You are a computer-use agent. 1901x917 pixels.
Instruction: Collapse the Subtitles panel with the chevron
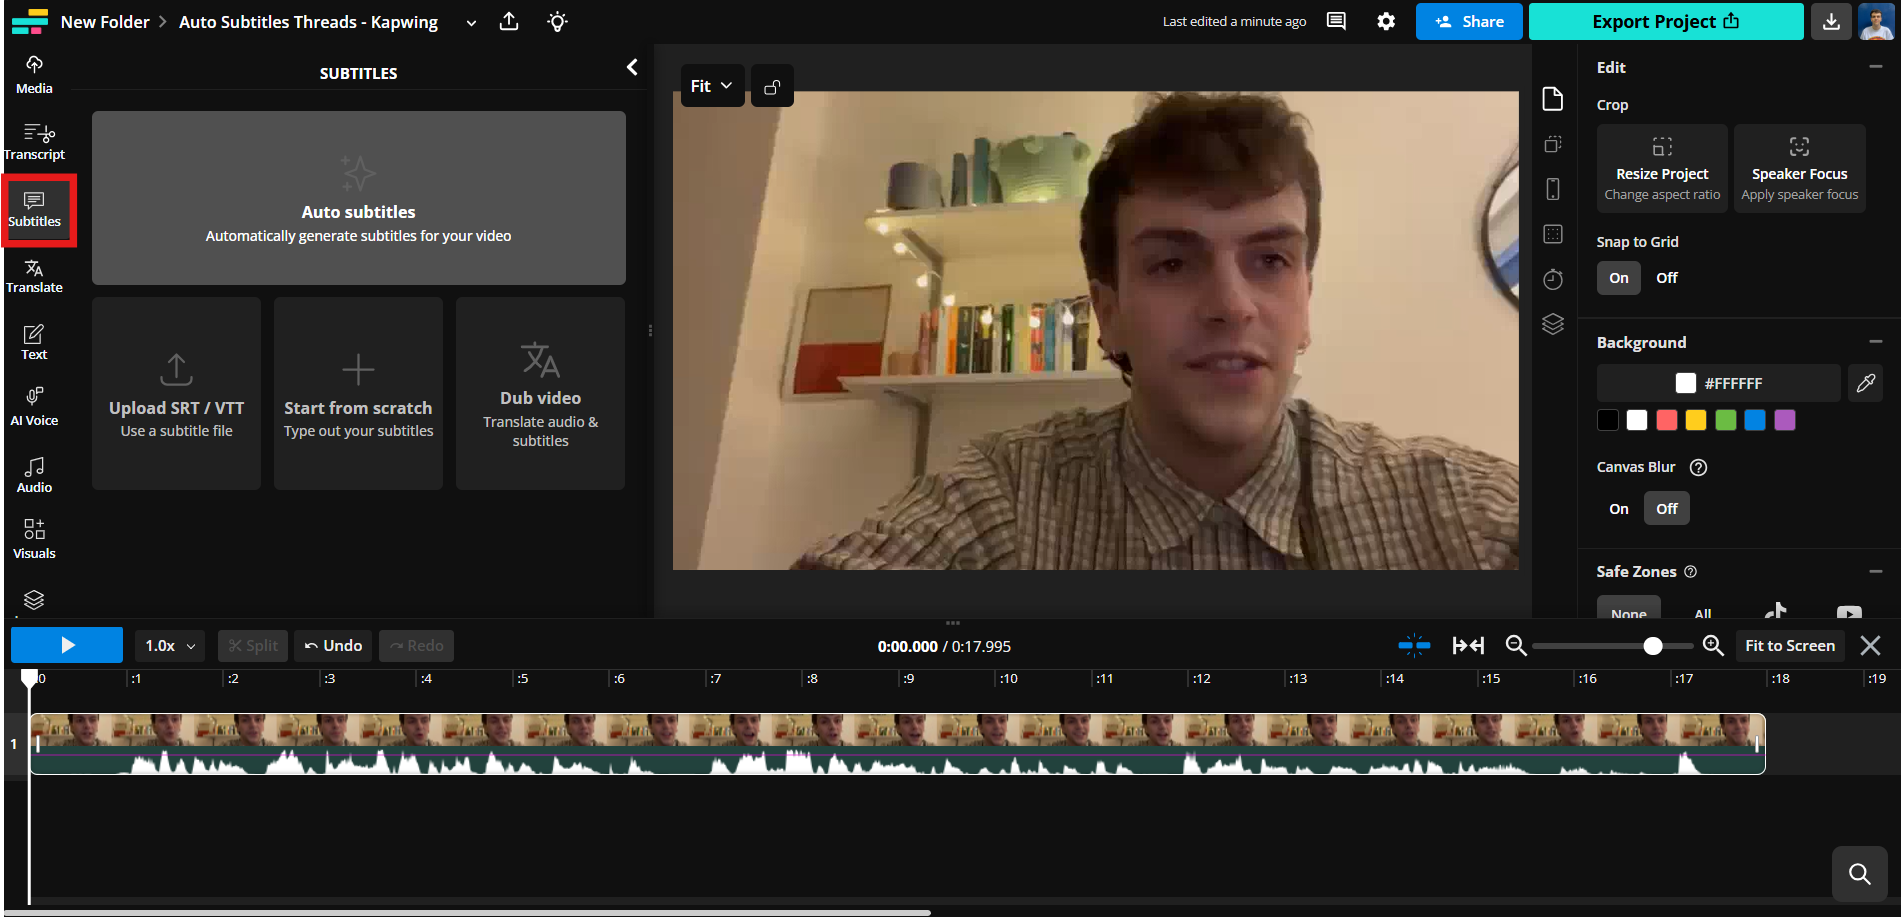pyautogui.click(x=631, y=66)
